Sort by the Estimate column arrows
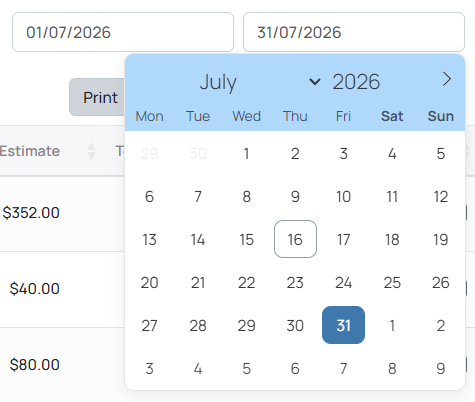Image resolution: width=475 pixels, height=402 pixels. 91,151
